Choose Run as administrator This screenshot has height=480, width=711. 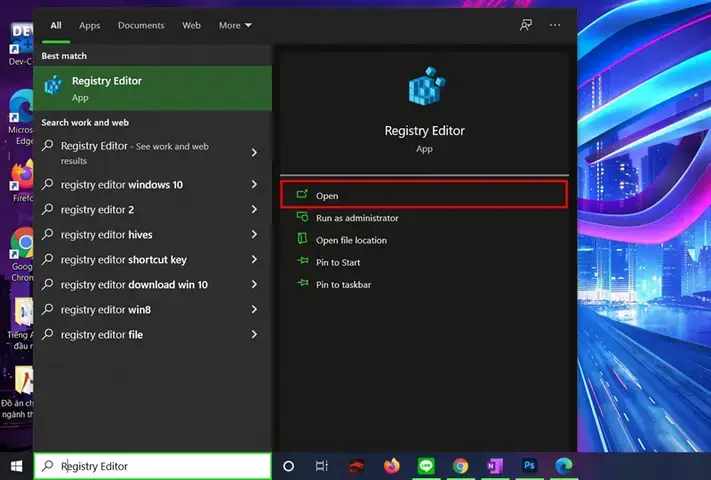coord(357,218)
